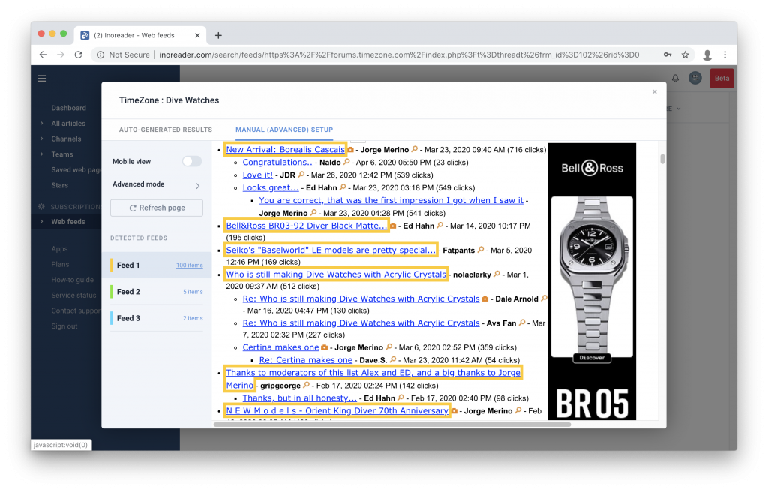768x491 pixels.
Task: Switch to Auto Generated Results tab
Action: coord(165,129)
